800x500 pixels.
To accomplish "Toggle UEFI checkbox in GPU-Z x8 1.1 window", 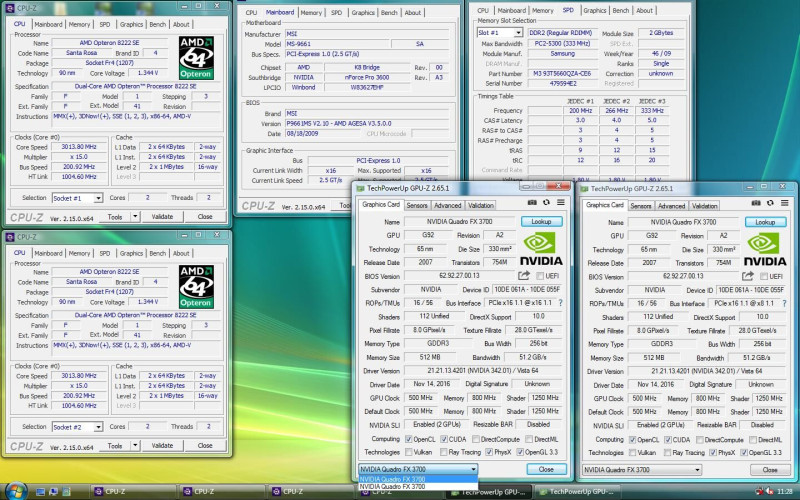I will coord(764,277).
